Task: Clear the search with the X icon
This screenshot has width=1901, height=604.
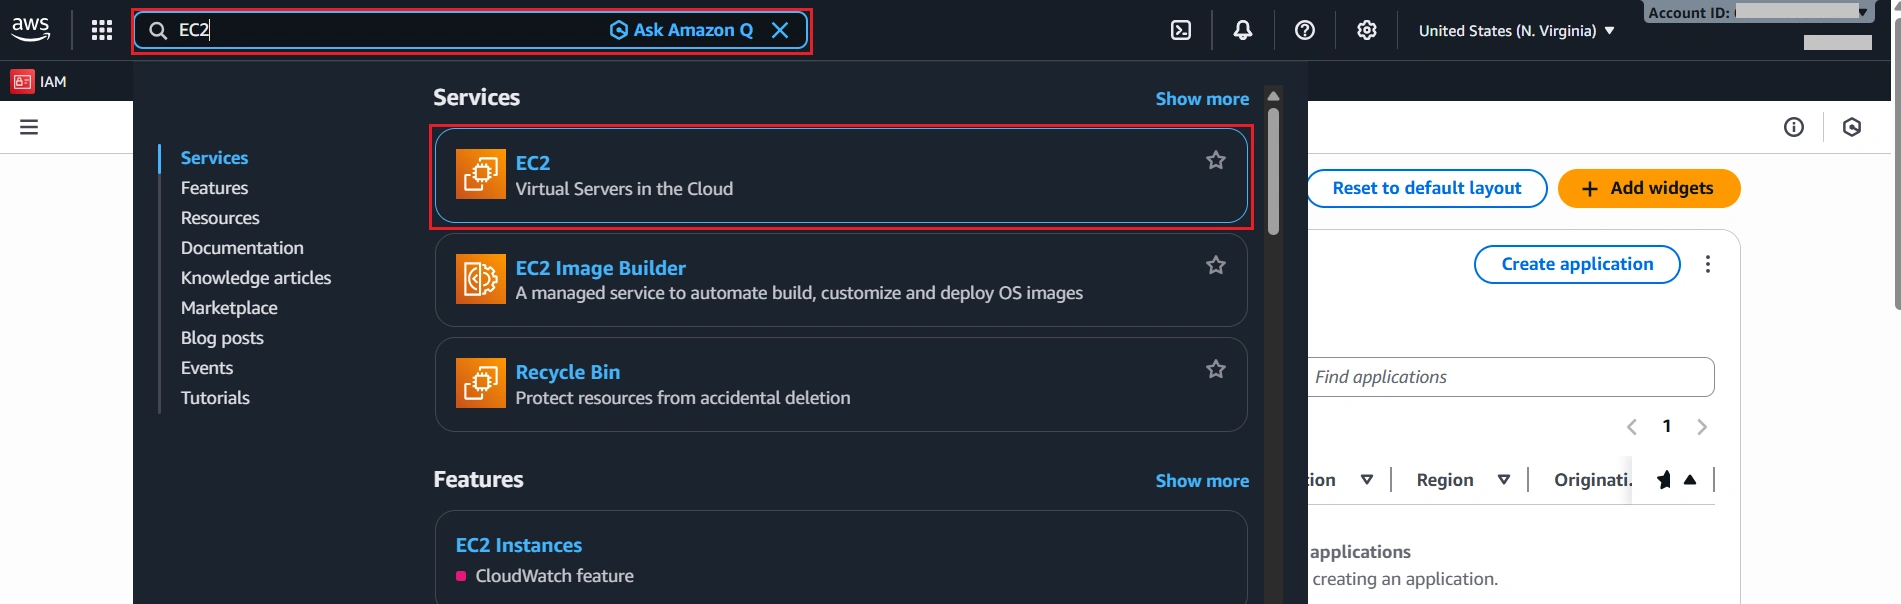Action: [x=780, y=30]
